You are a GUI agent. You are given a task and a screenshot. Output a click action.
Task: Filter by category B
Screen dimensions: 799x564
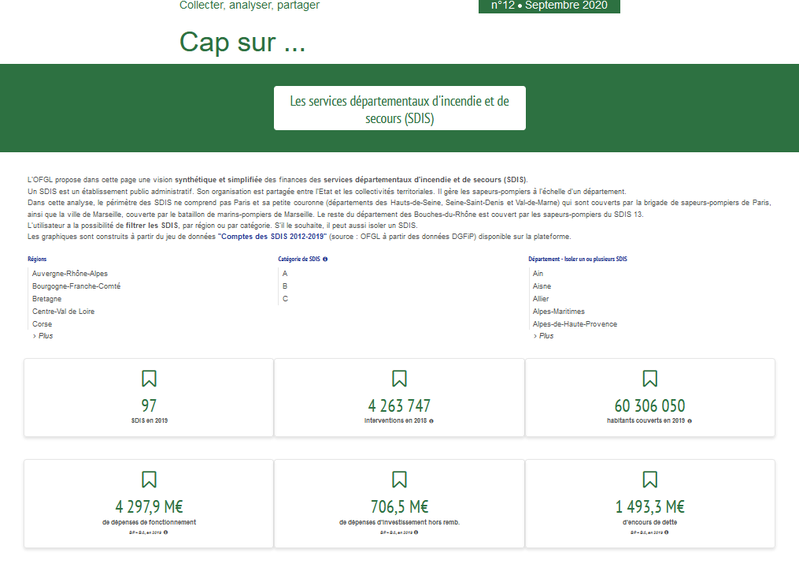285,286
